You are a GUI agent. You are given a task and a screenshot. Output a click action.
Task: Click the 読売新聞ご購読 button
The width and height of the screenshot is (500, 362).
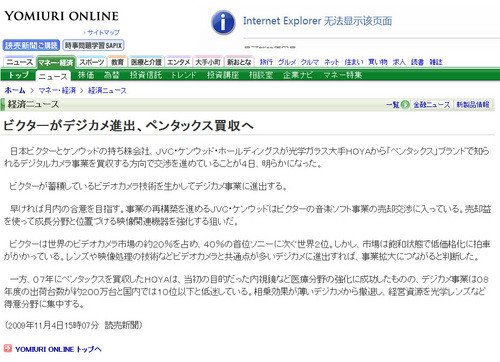pos(31,45)
